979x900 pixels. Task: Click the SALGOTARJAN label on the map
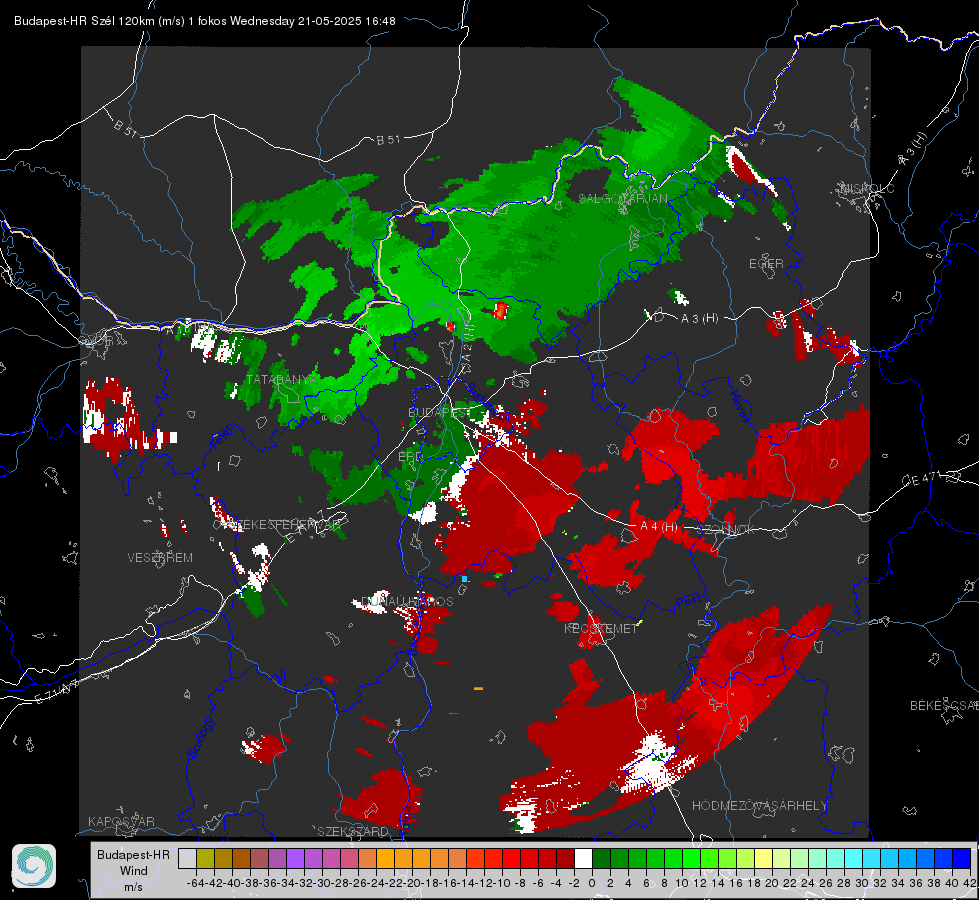[x=623, y=199]
